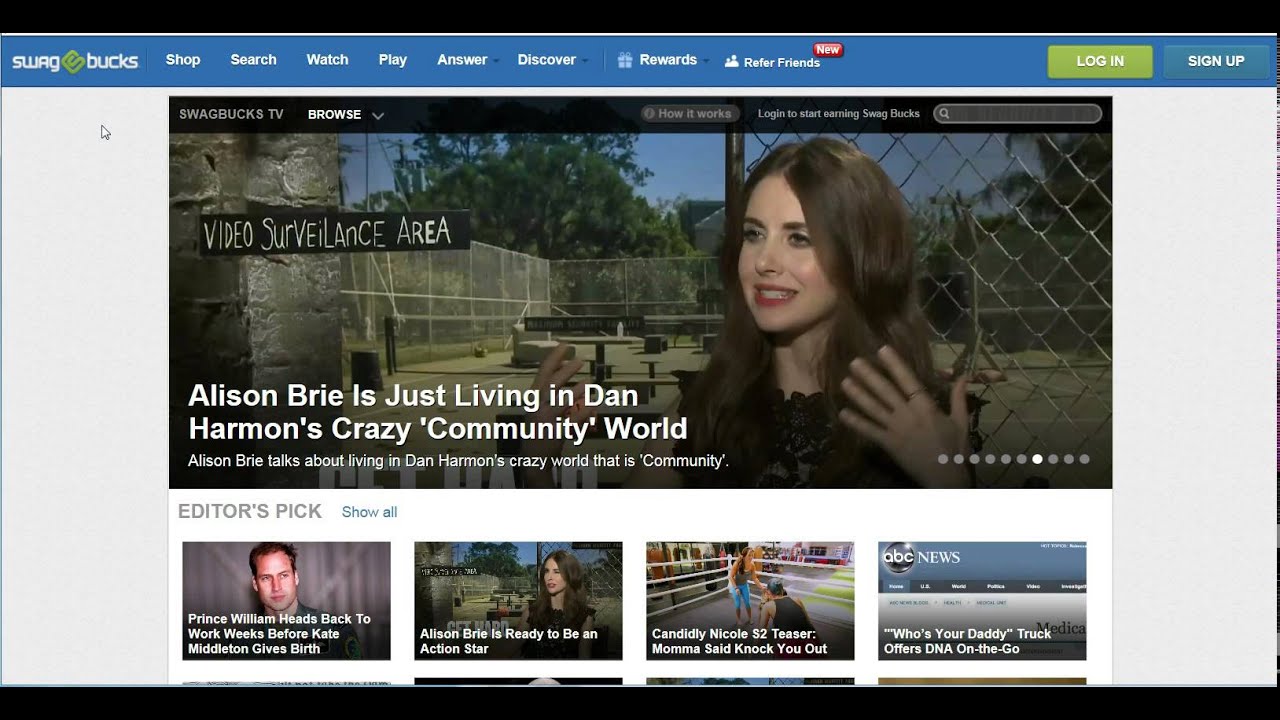1280x720 pixels.
Task: Open Who's Your Daddy Truck ABC News video
Action: tap(982, 601)
